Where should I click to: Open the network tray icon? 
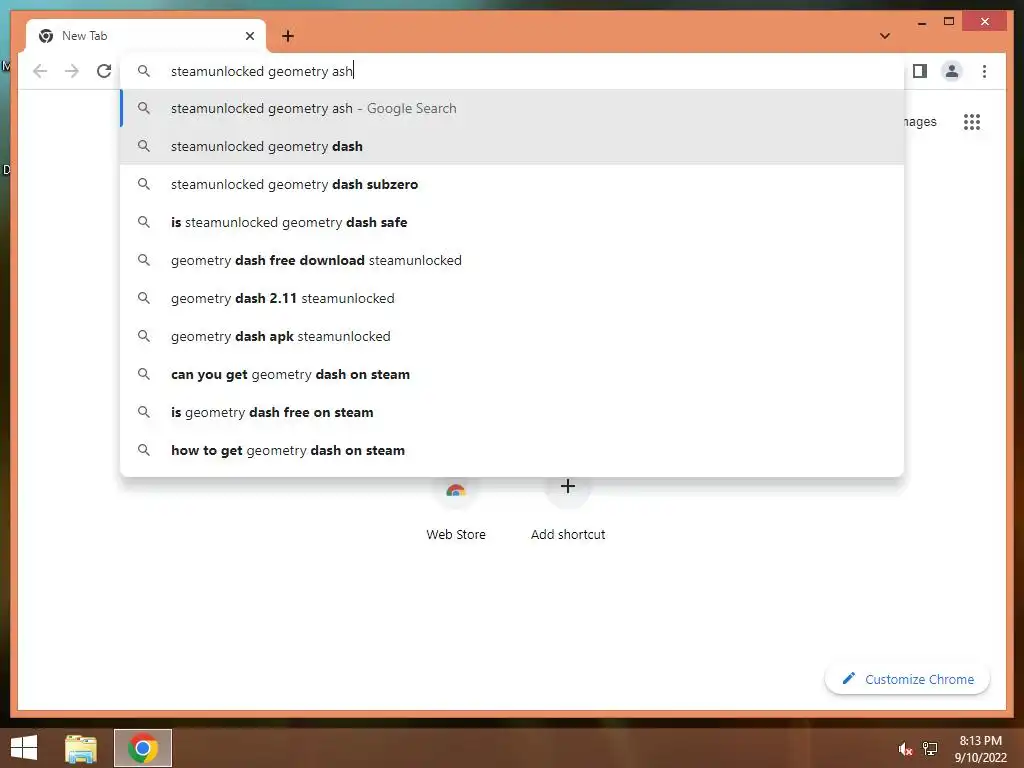930,749
